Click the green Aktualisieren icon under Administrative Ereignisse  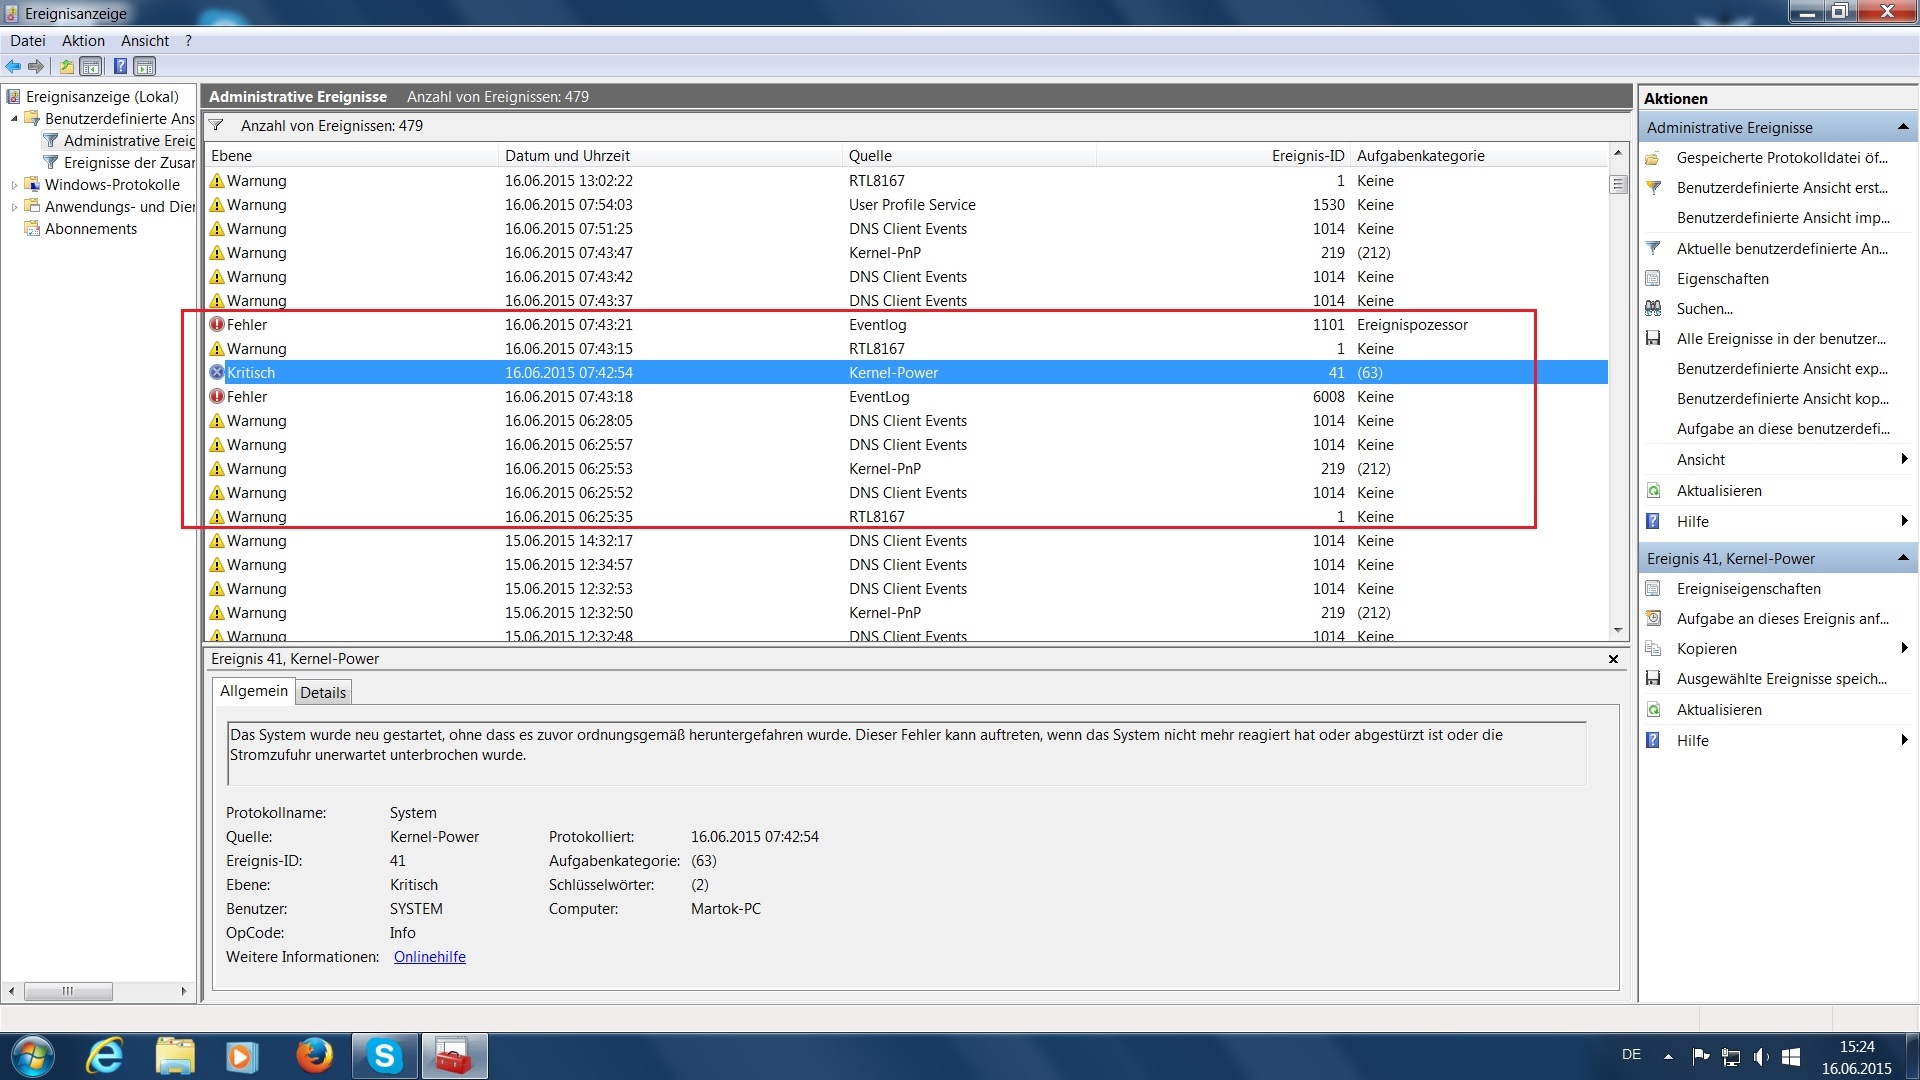click(x=1653, y=491)
